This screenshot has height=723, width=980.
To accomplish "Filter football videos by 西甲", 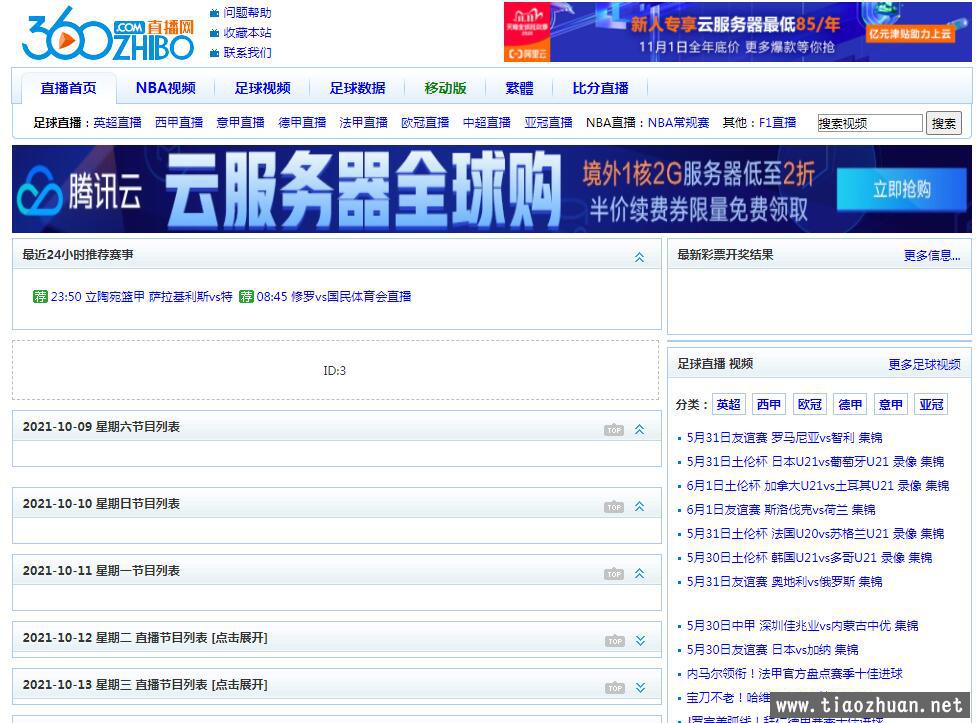I will [769, 404].
